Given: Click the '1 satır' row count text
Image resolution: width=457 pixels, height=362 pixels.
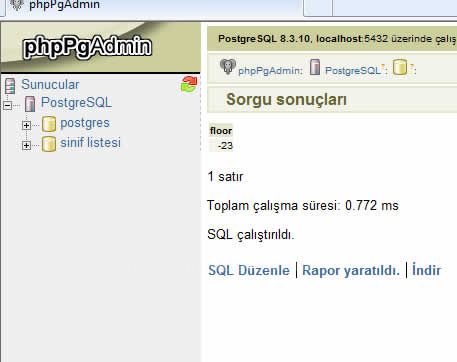Looking at the screenshot, I should (225, 176).
